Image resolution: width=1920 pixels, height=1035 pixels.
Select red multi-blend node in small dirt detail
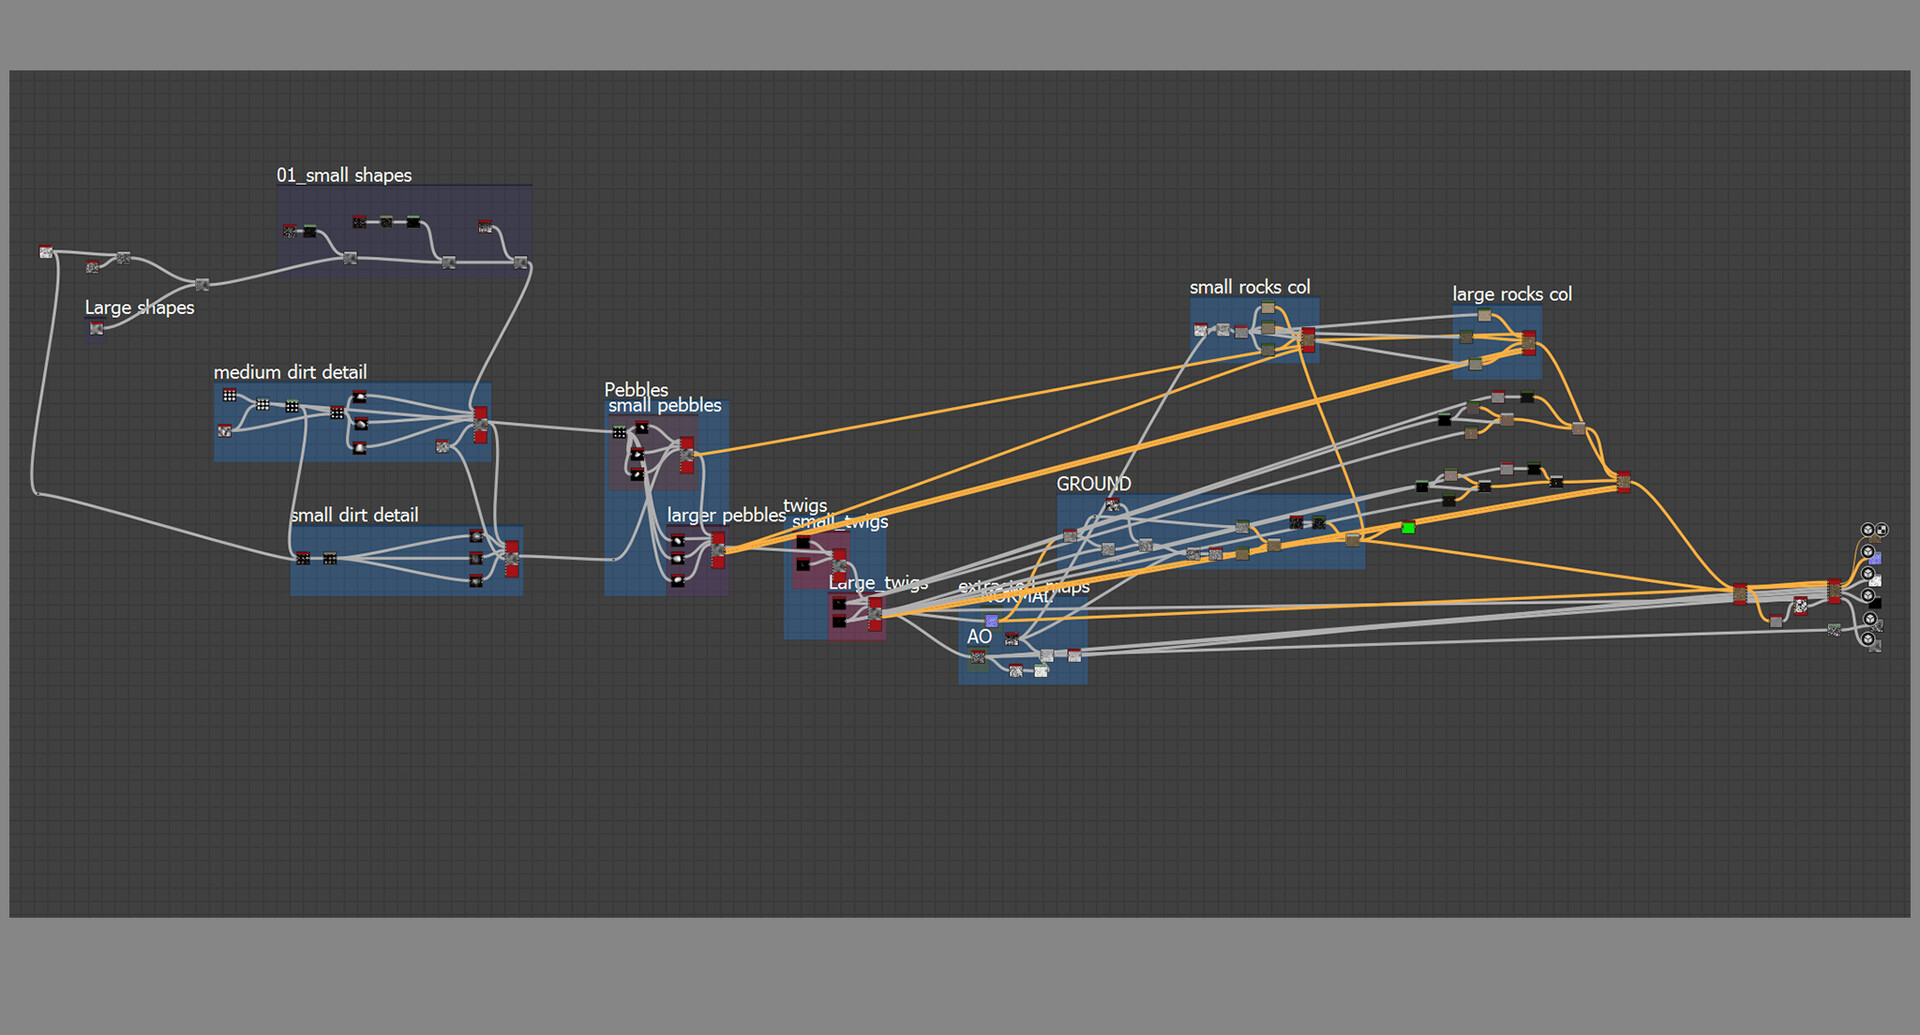pyautogui.click(x=512, y=559)
